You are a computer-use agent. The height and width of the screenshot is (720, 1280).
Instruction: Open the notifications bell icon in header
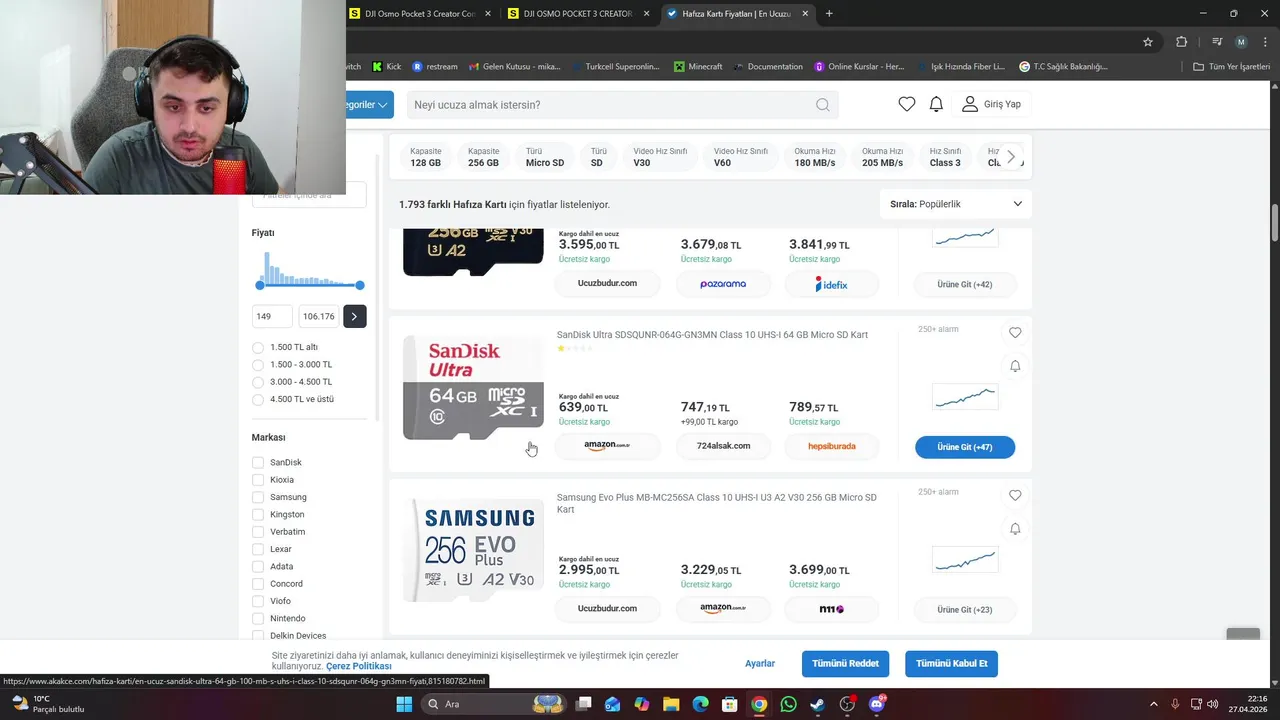coord(936,104)
